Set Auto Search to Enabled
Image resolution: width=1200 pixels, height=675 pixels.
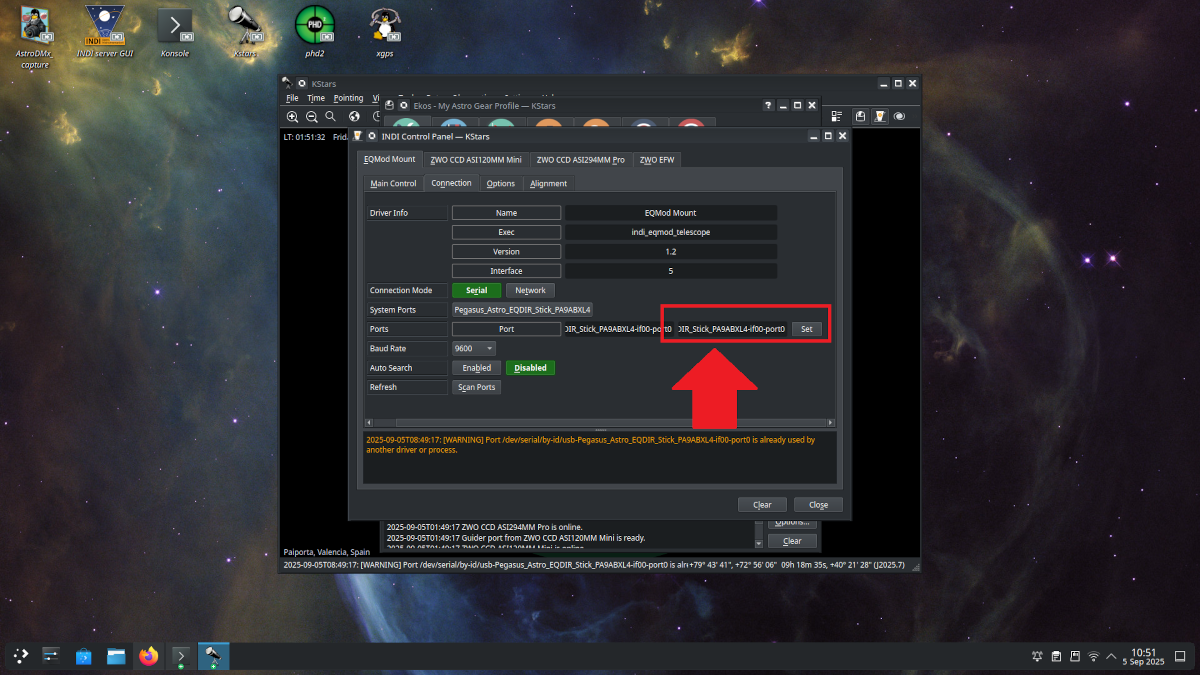tap(476, 367)
